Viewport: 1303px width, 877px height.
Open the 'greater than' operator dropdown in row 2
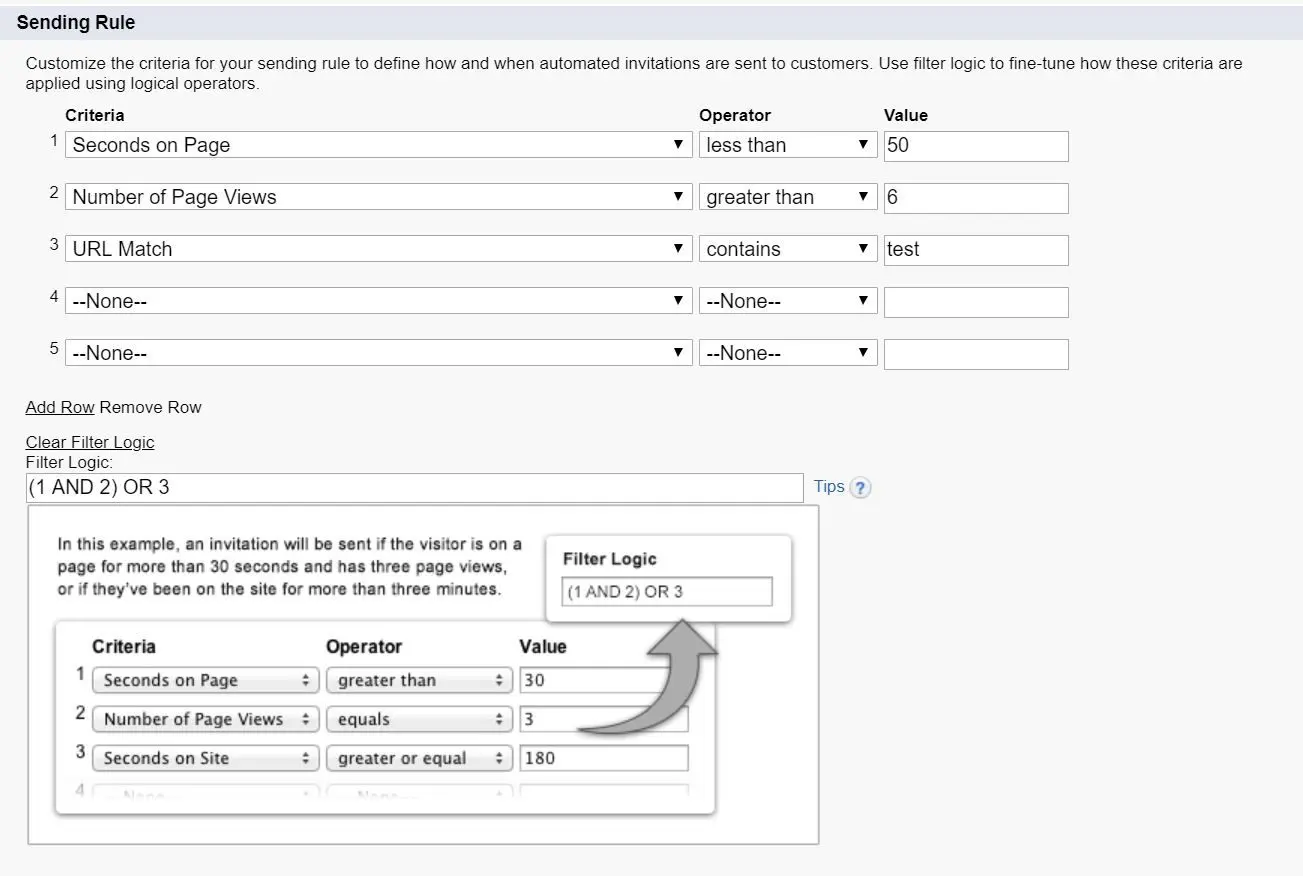click(788, 197)
